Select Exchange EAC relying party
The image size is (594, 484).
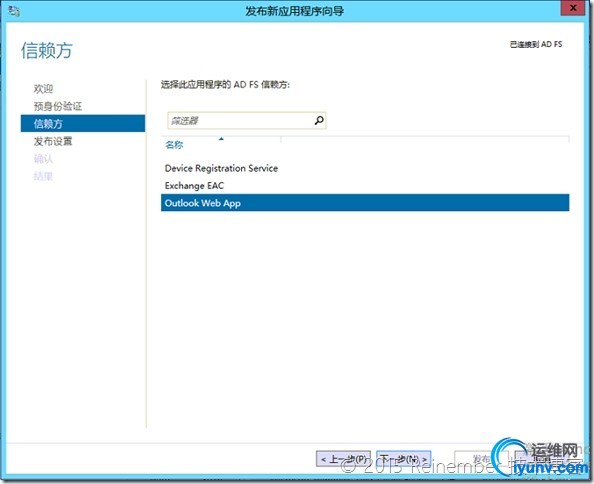[x=194, y=186]
